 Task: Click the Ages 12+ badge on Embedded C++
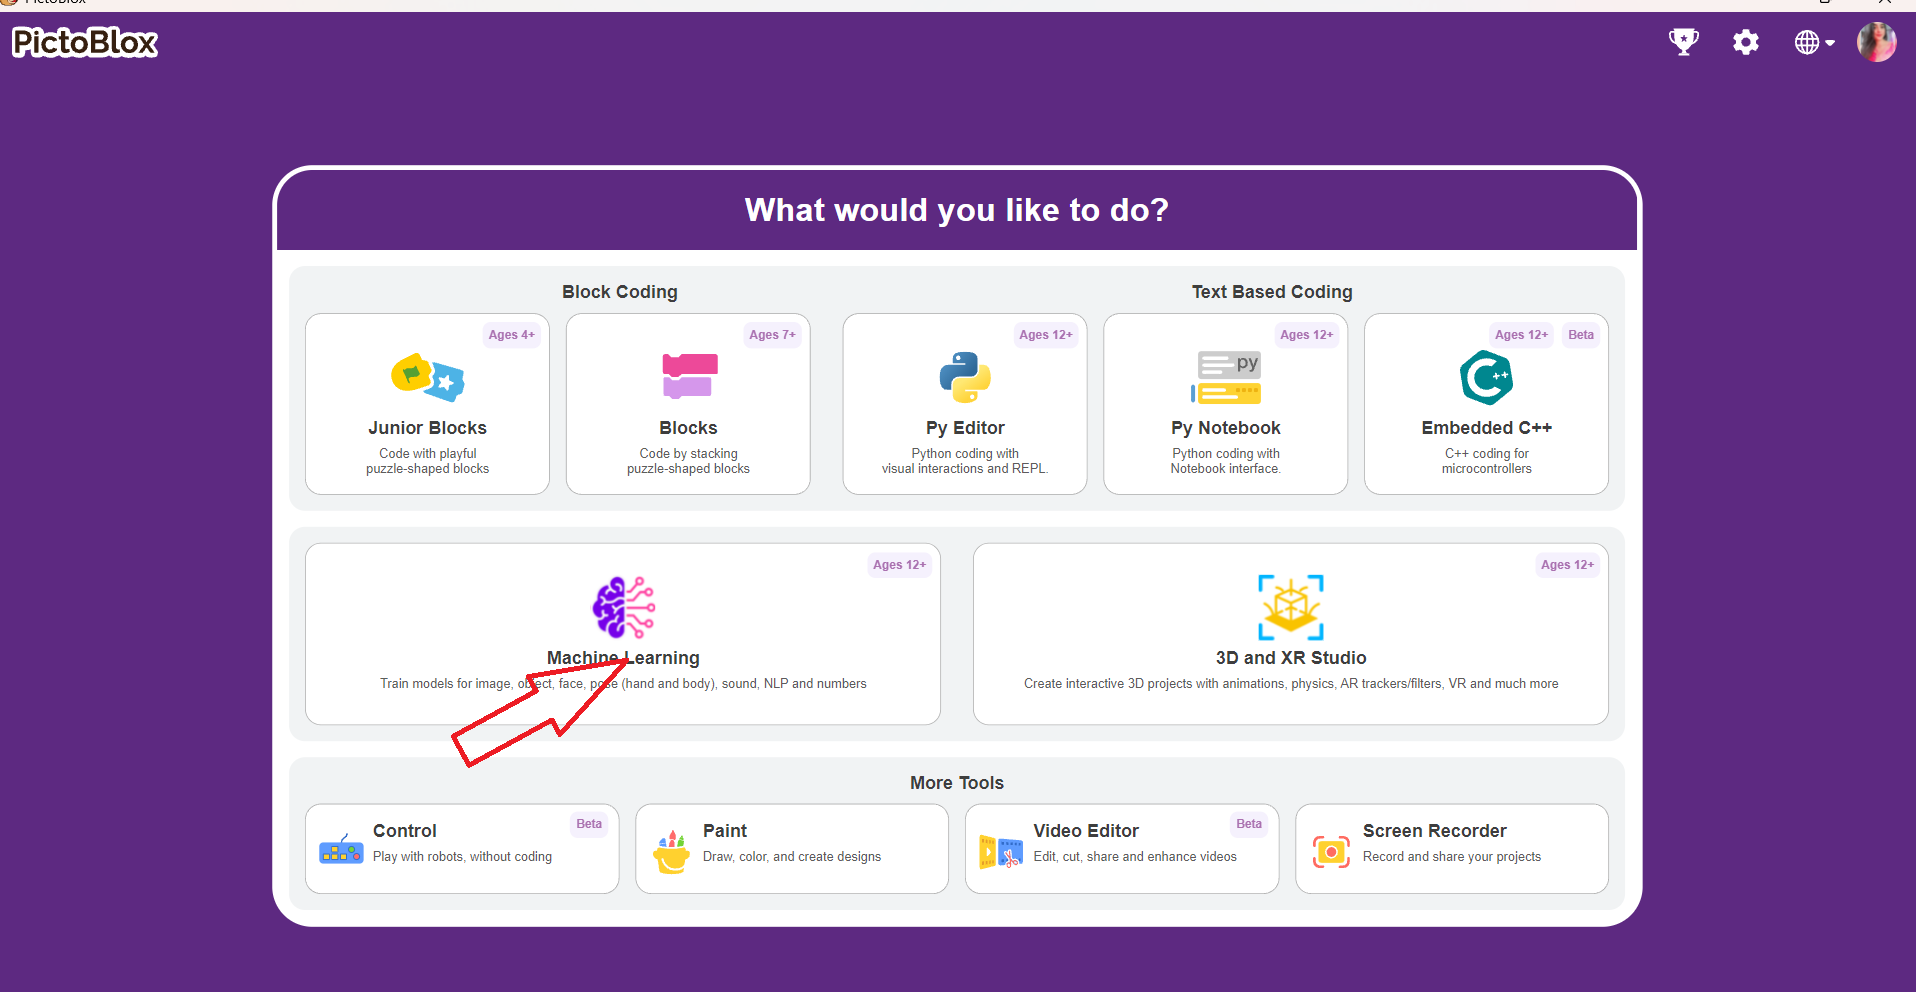point(1522,335)
